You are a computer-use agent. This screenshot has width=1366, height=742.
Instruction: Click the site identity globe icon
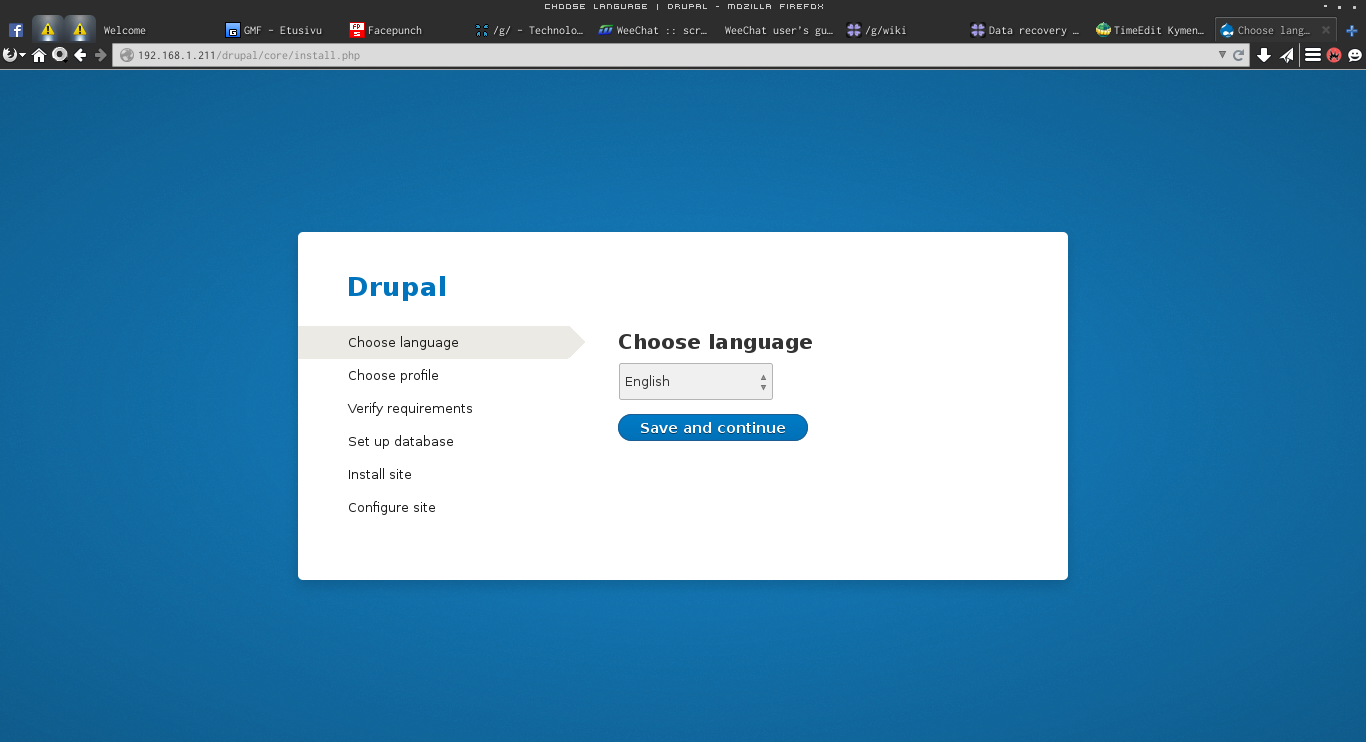(127, 56)
